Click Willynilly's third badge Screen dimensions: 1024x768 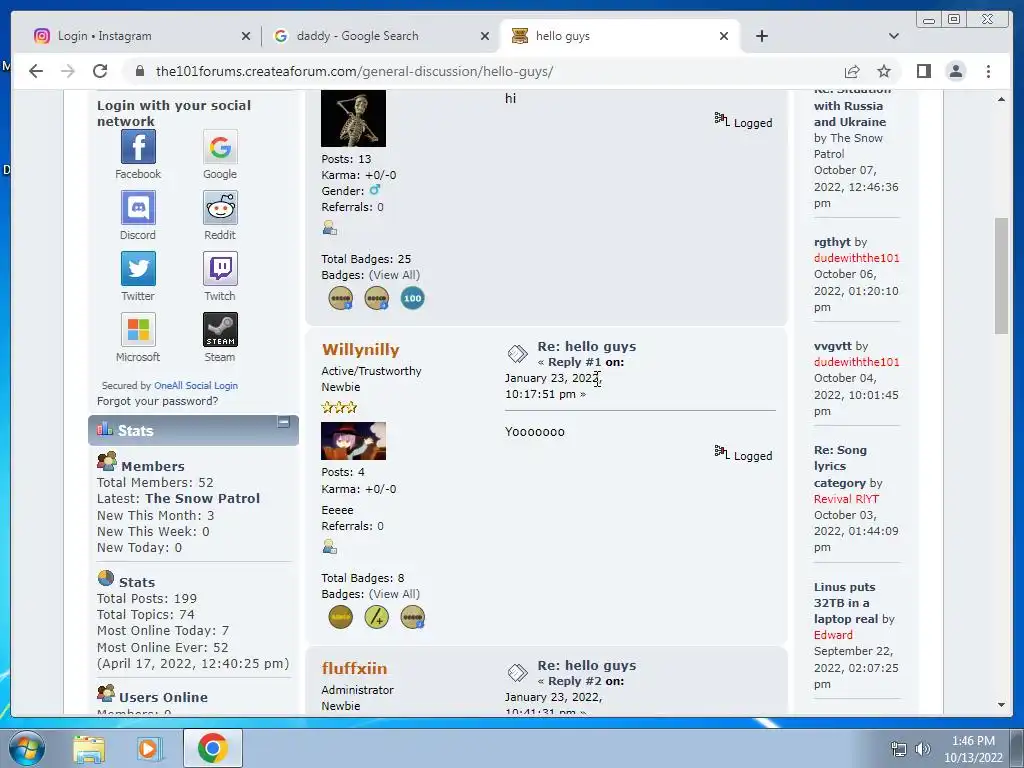[x=412, y=616]
